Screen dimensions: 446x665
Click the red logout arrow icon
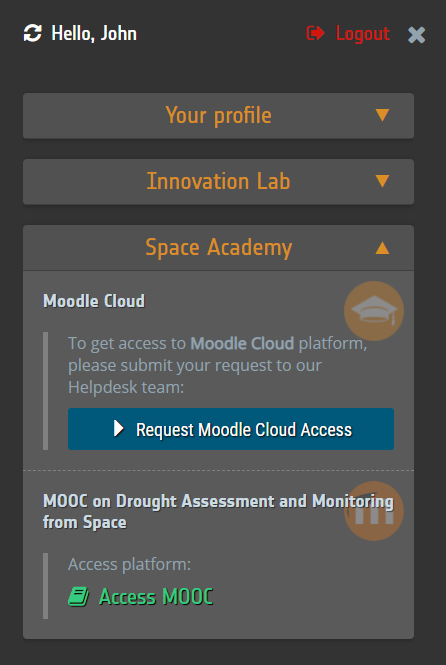pos(315,33)
